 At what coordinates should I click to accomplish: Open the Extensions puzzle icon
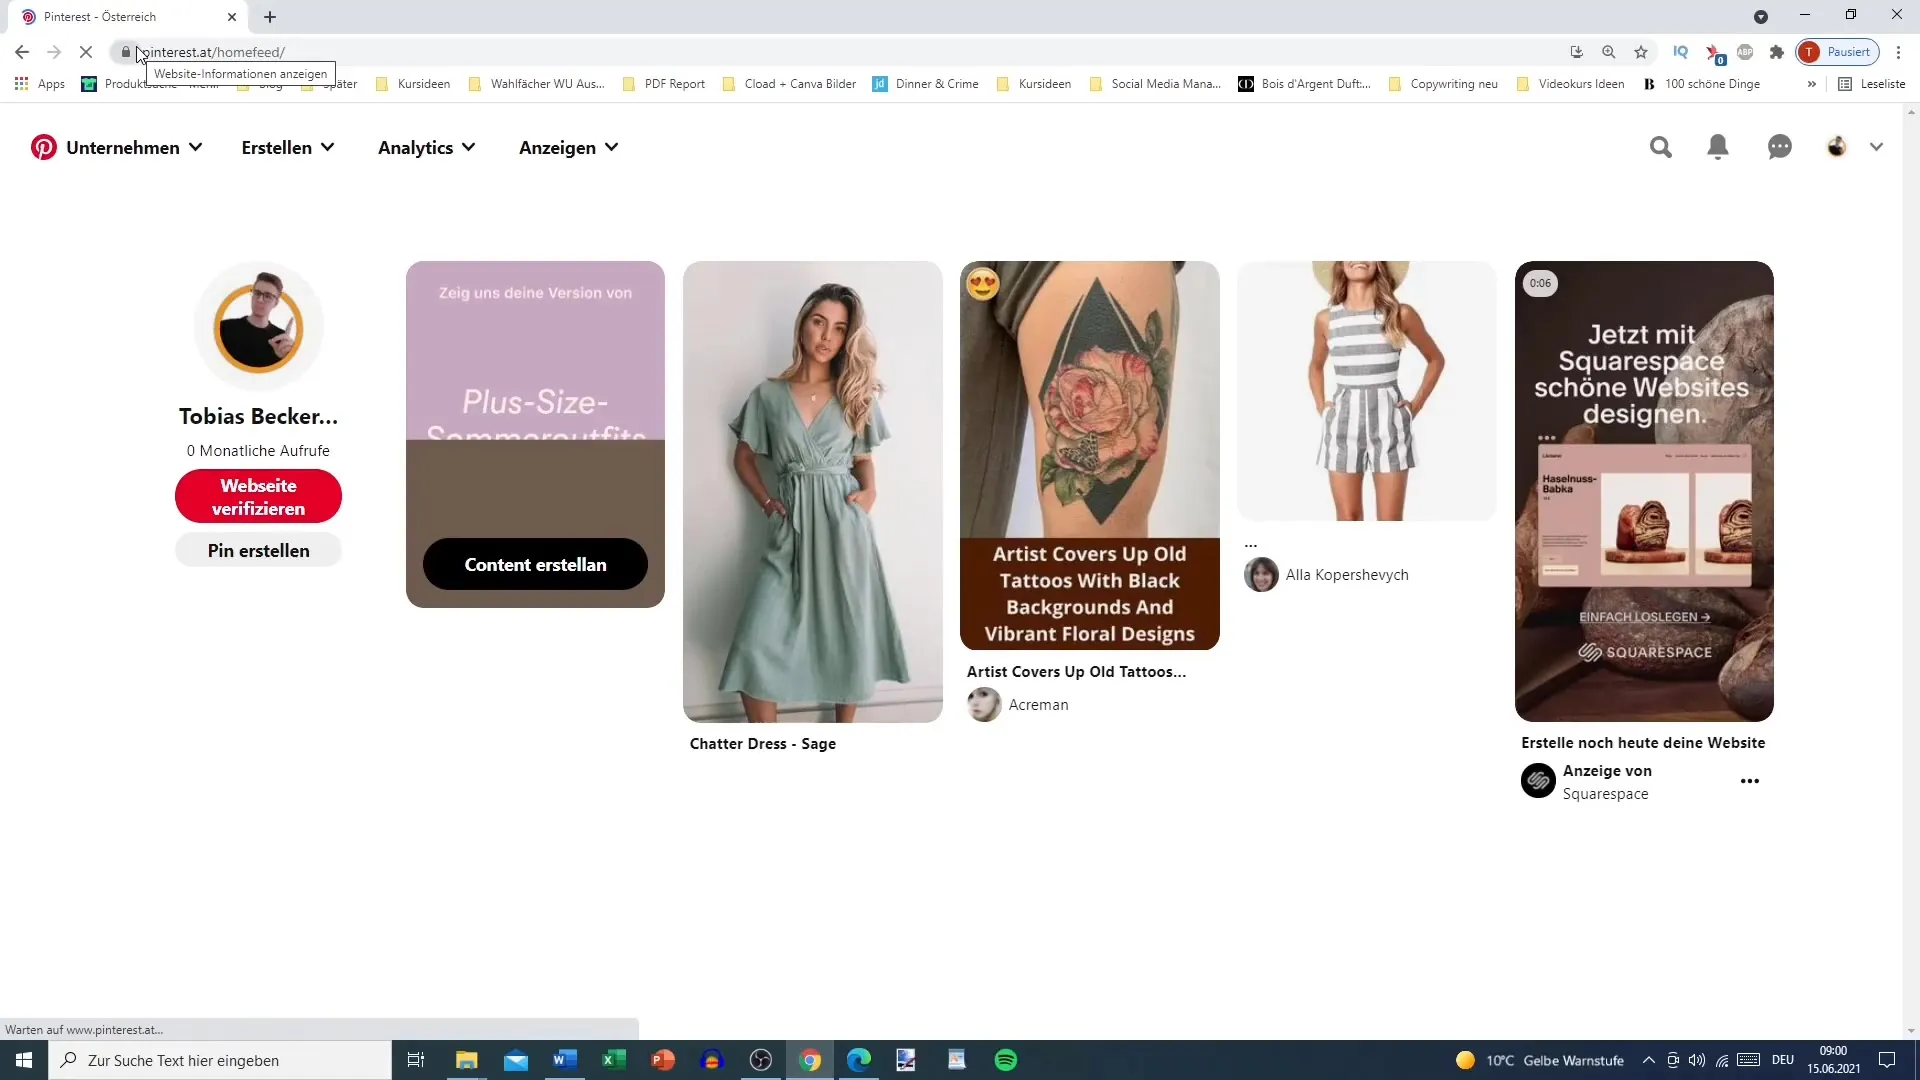(1777, 52)
